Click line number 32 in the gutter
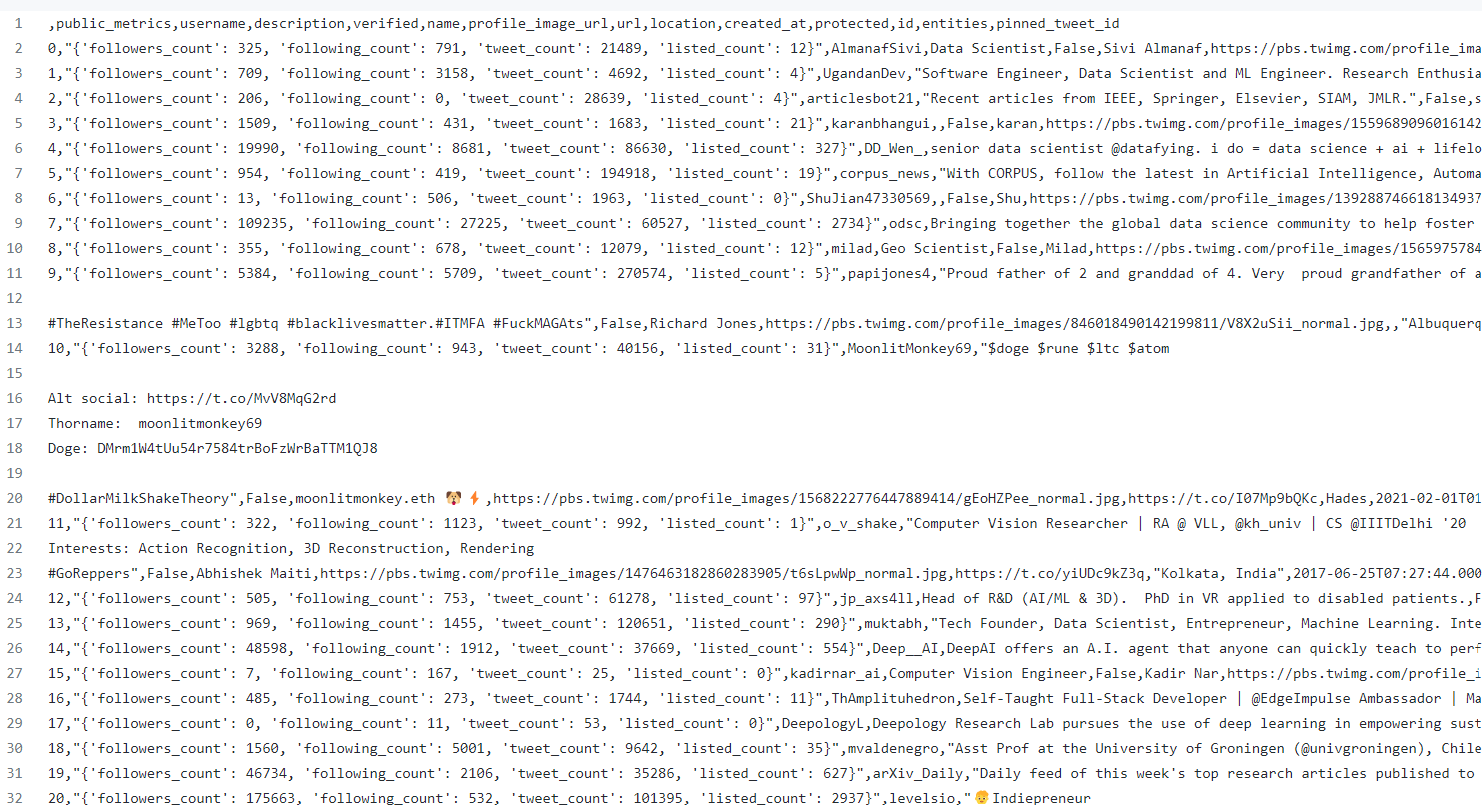This screenshot has height=807, width=1482. pos(19,798)
